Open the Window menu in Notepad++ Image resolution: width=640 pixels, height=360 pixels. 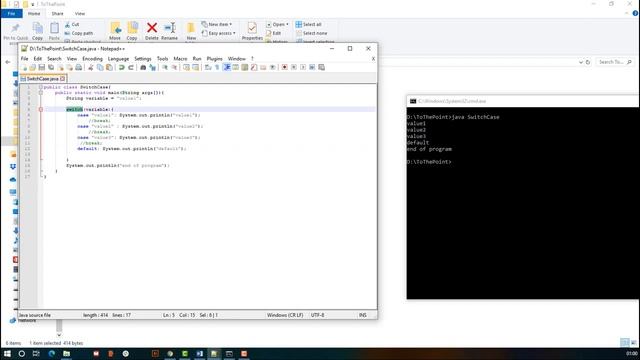coord(237,59)
